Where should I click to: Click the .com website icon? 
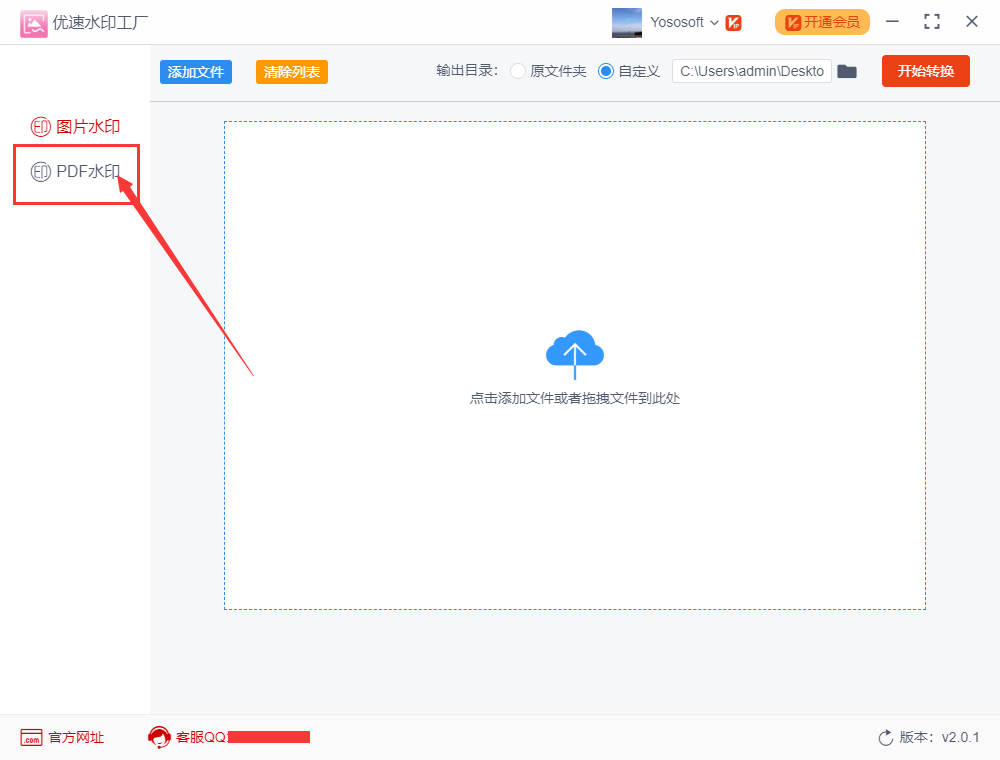point(31,738)
